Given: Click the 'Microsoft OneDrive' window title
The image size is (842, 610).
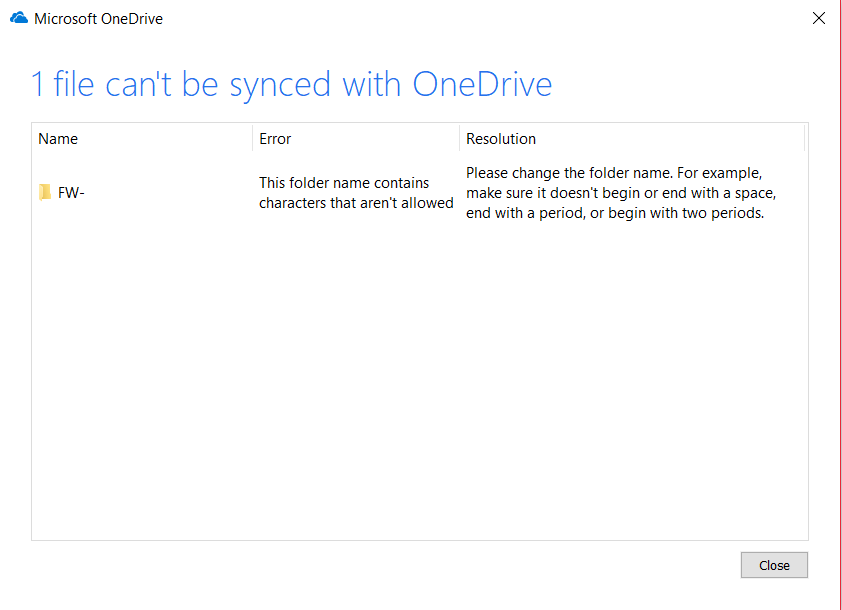Looking at the screenshot, I should coord(98,19).
